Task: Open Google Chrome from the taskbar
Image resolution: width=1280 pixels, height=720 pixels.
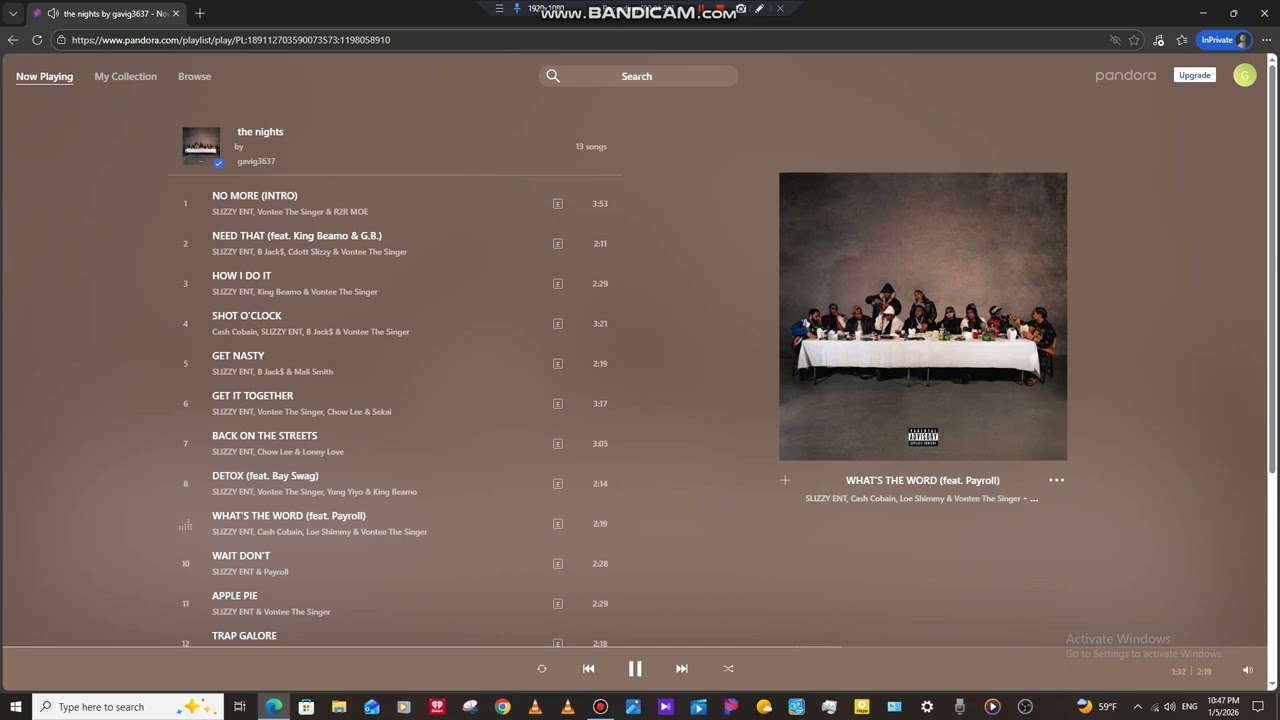Action: point(502,707)
